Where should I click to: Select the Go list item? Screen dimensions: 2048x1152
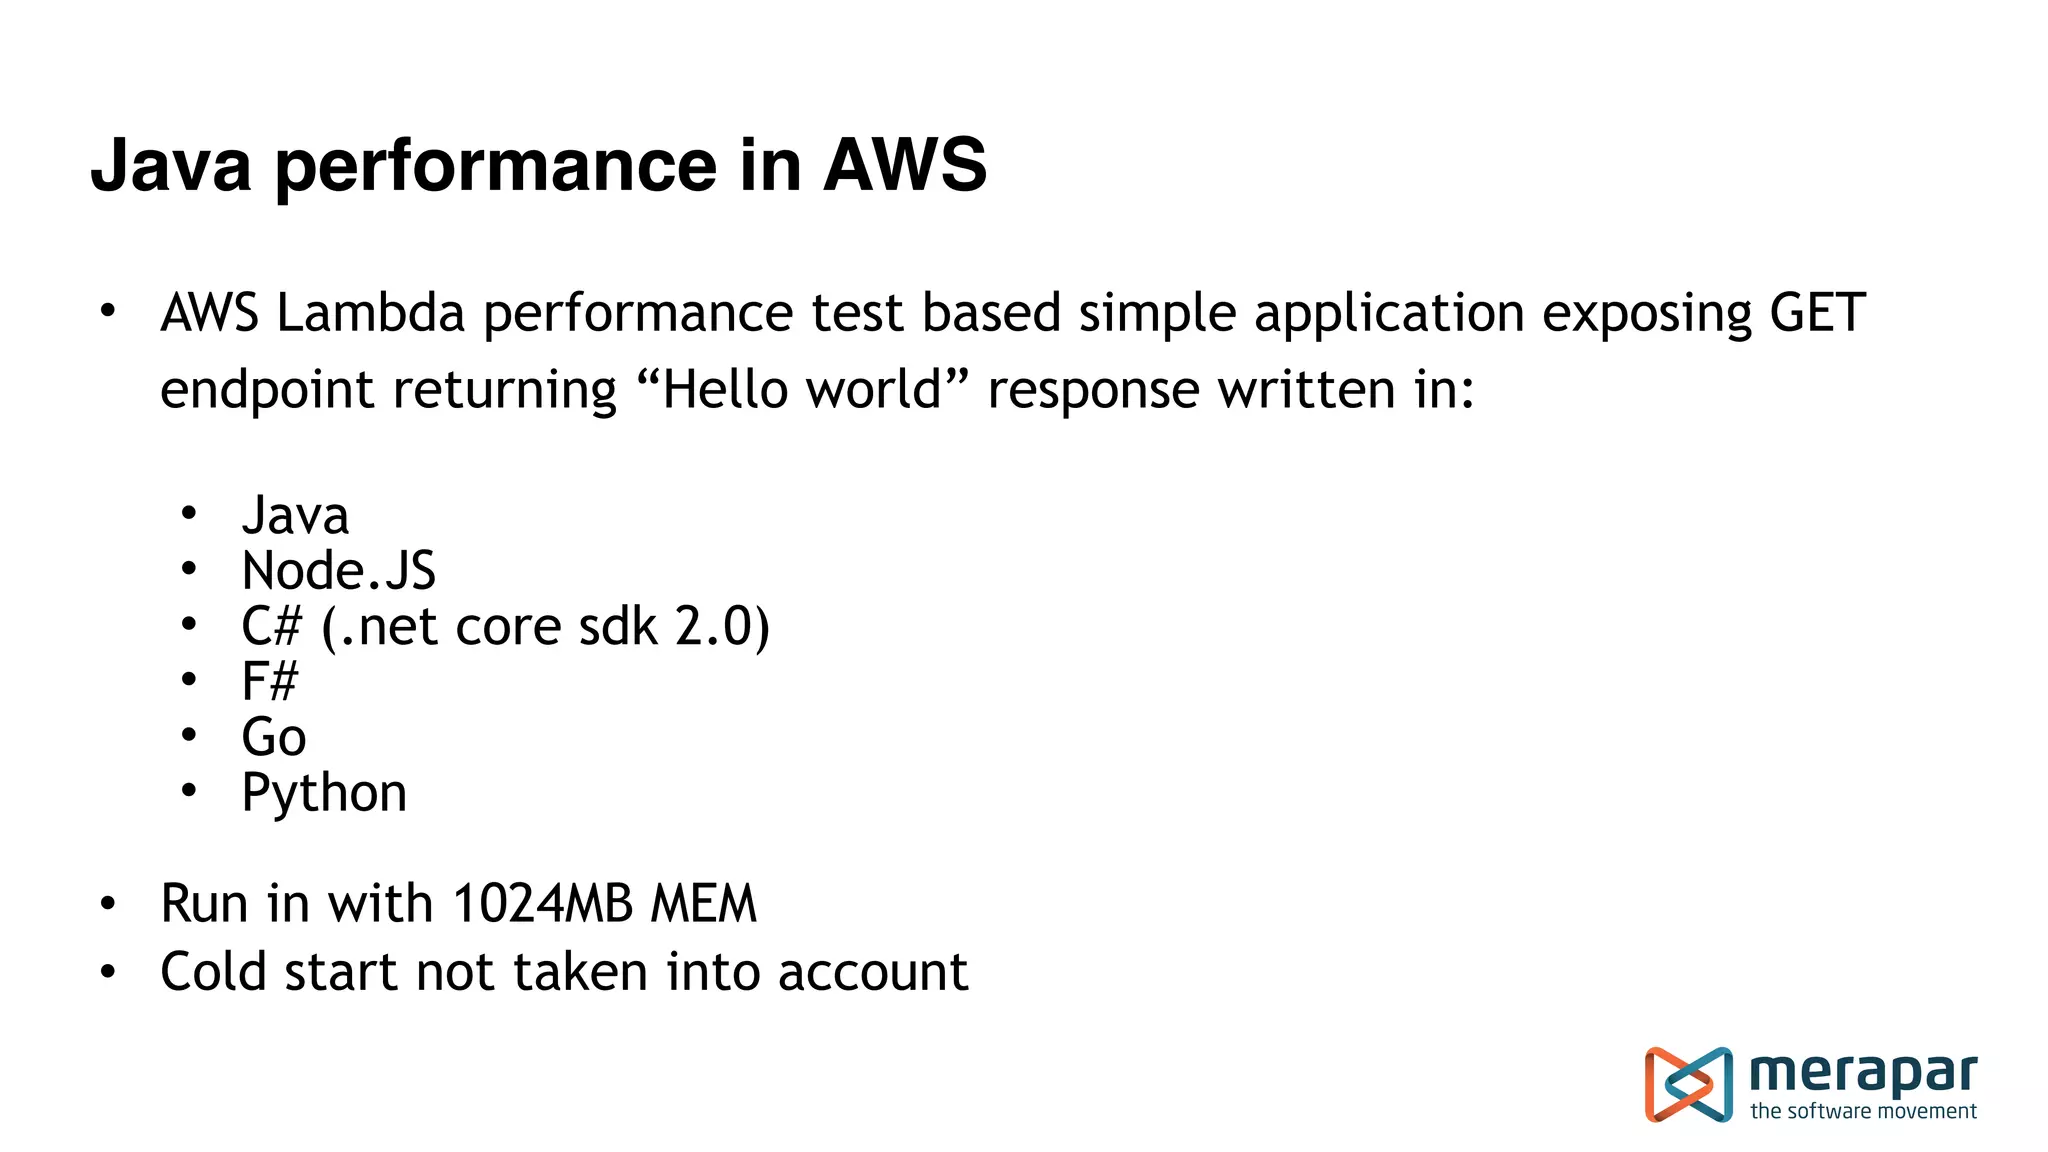[x=273, y=738]
